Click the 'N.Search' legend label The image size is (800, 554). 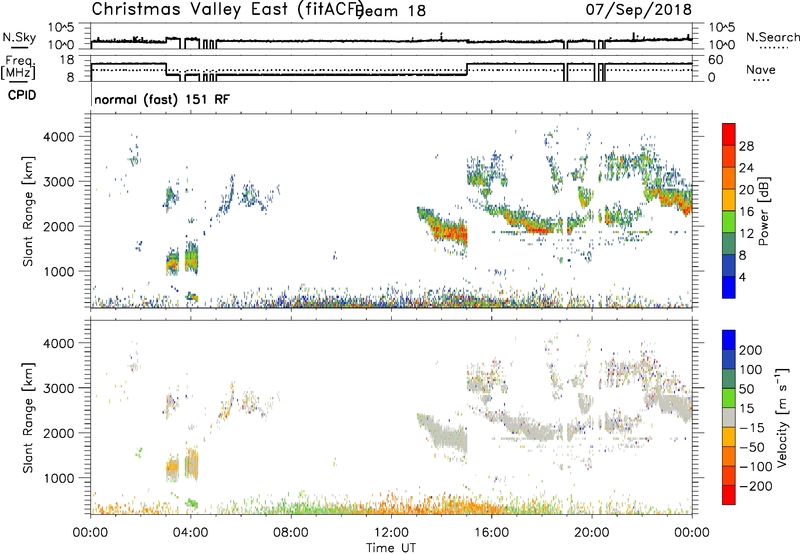(772, 37)
